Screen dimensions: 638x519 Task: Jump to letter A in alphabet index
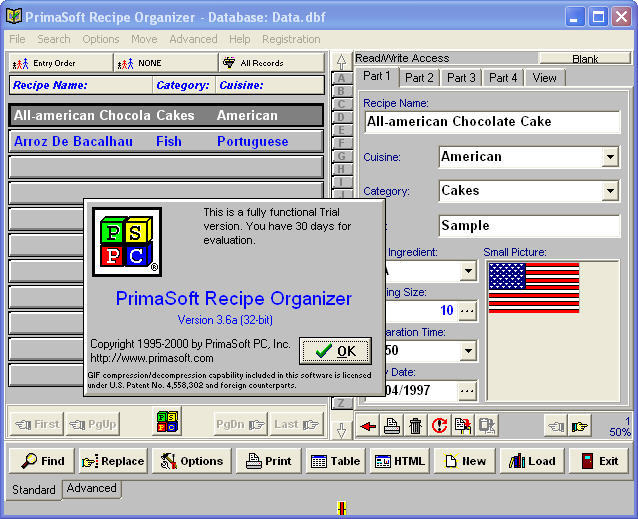click(341, 78)
